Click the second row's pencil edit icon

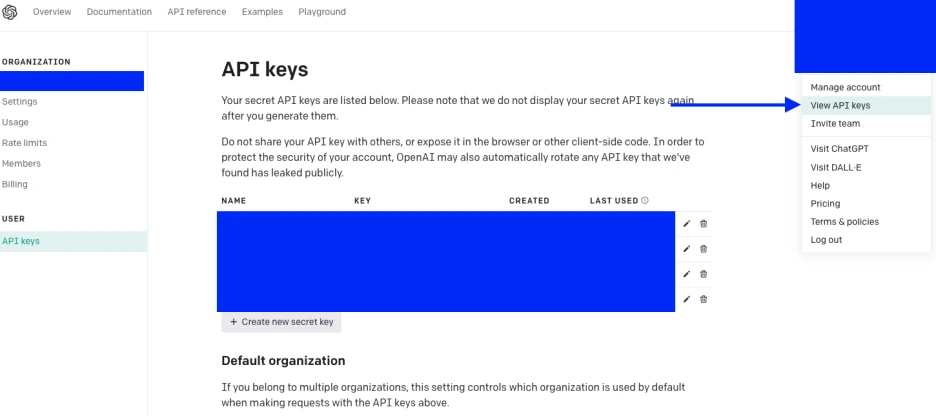click(x=686, y=249)
